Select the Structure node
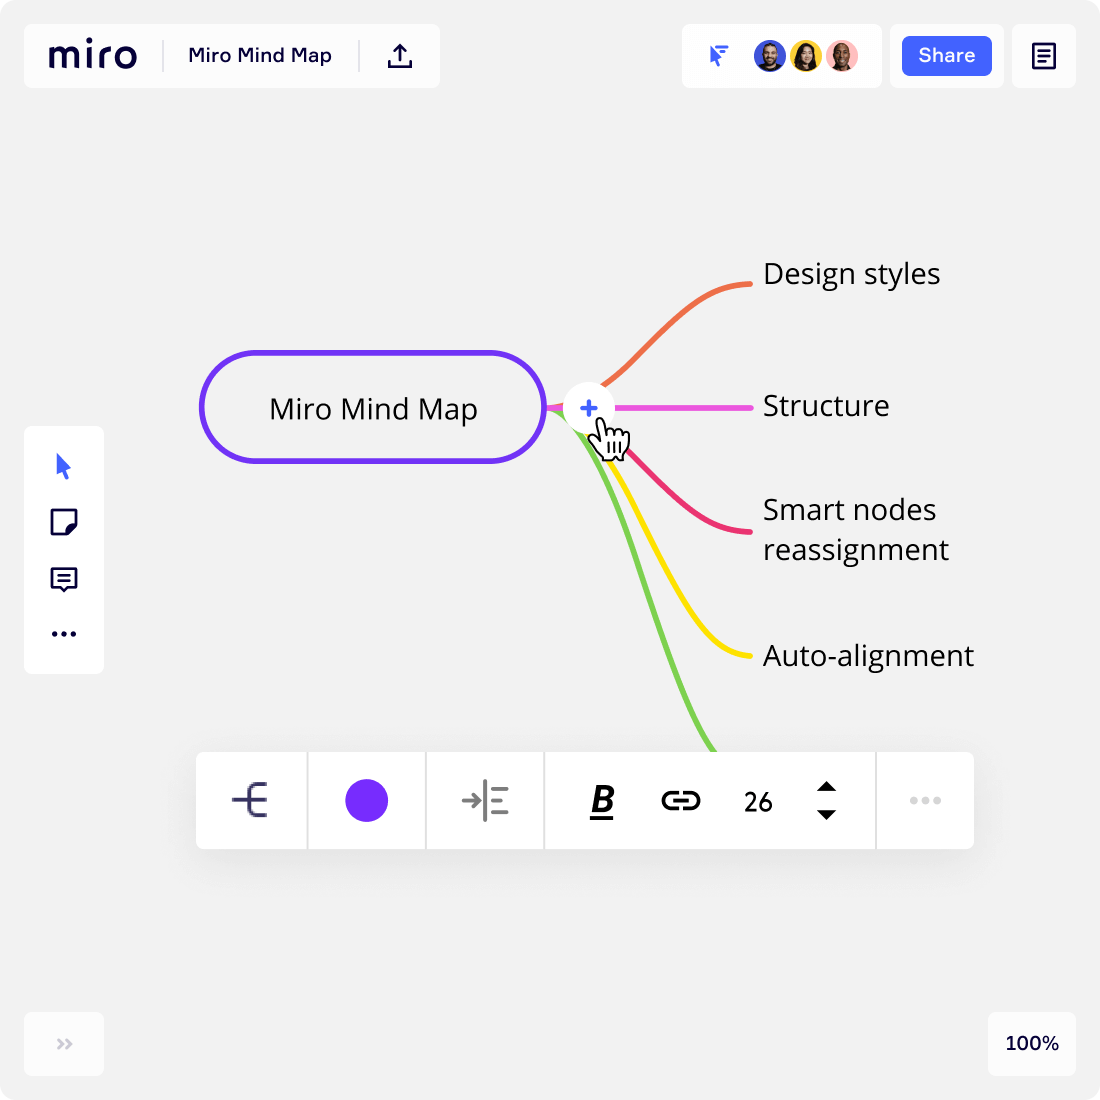The width and height of the screenshot is (1100, 1100). 826,406
